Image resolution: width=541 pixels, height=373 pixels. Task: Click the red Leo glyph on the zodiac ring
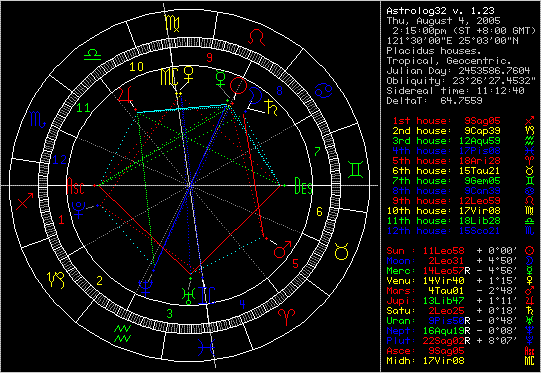point(257,37)
